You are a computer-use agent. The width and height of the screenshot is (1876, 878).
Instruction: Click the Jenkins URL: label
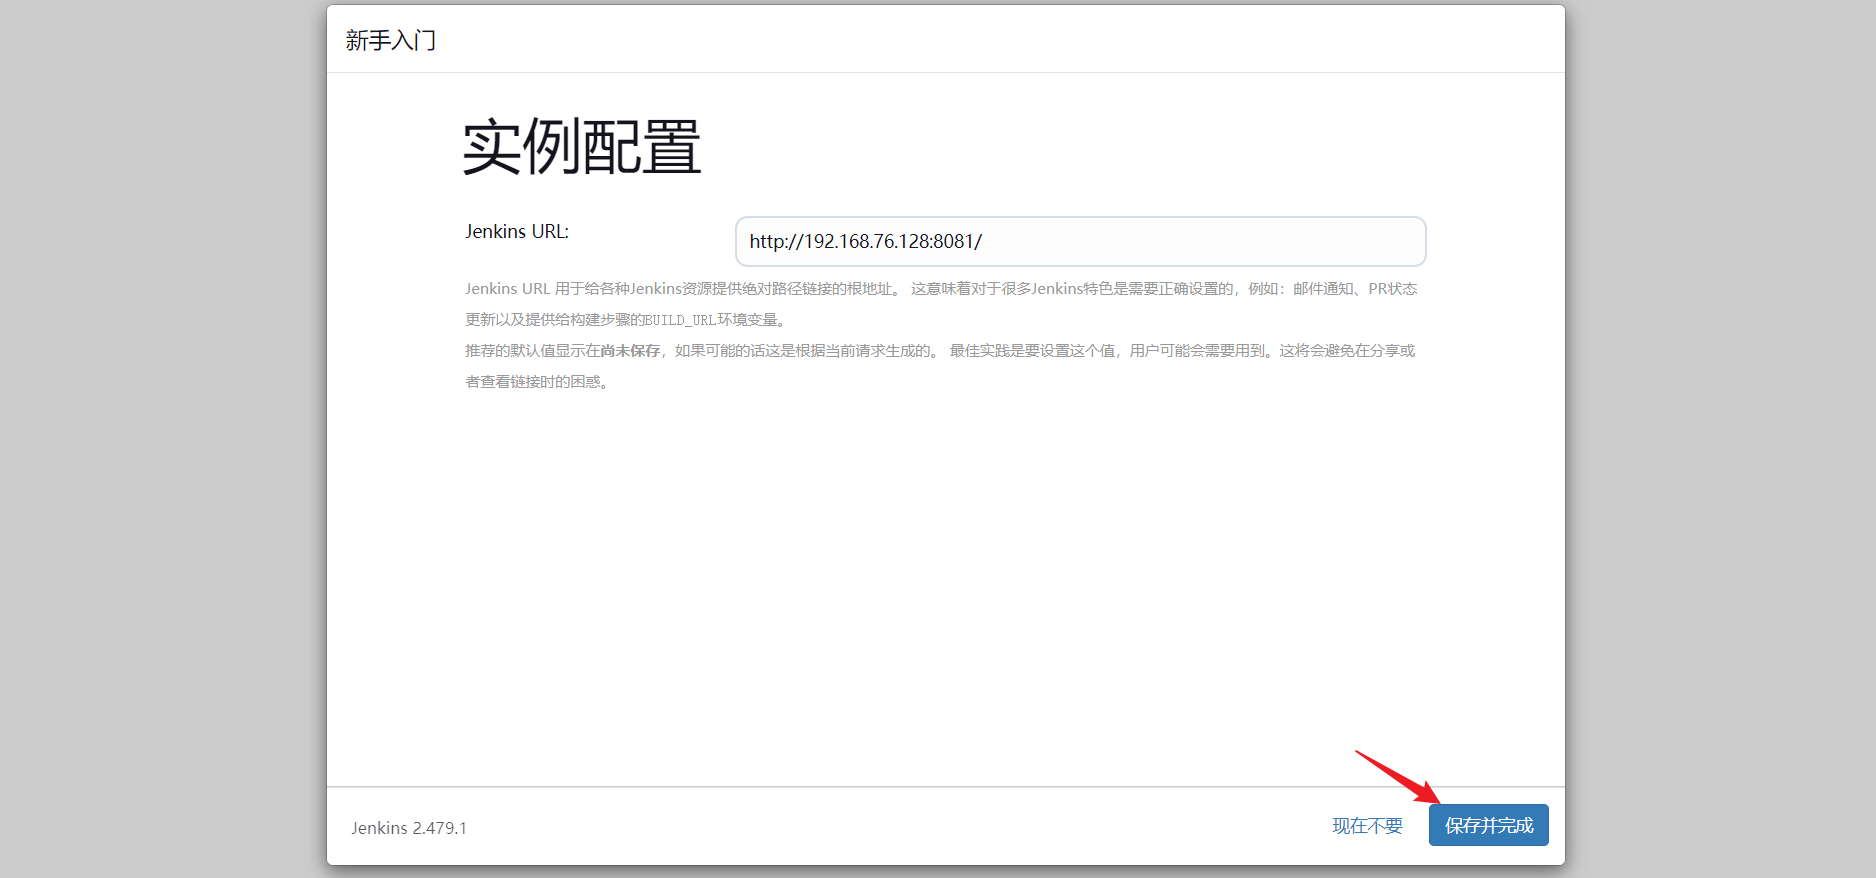point(517,231)
